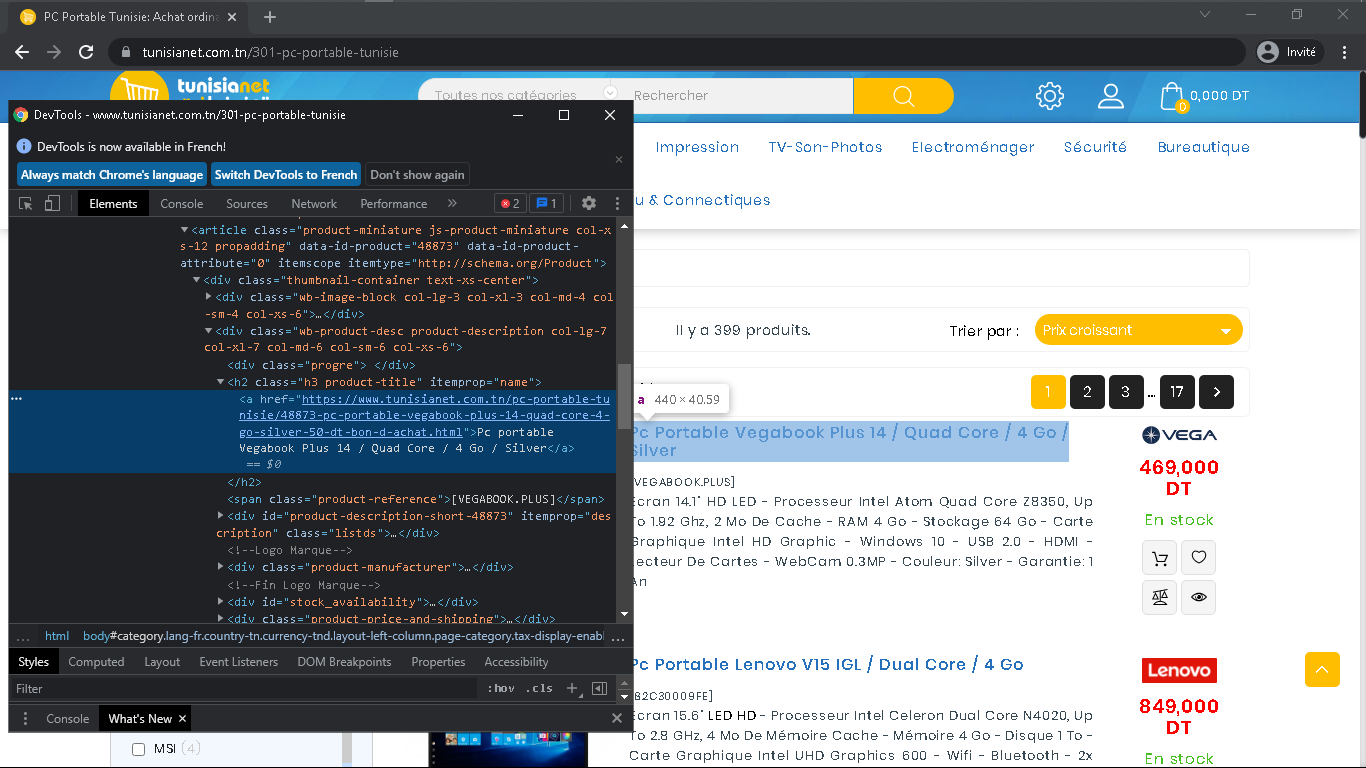1366x768 pixels.
Task: Open the DevTools drawer kebab menu
Action: (x=26, y=718)
